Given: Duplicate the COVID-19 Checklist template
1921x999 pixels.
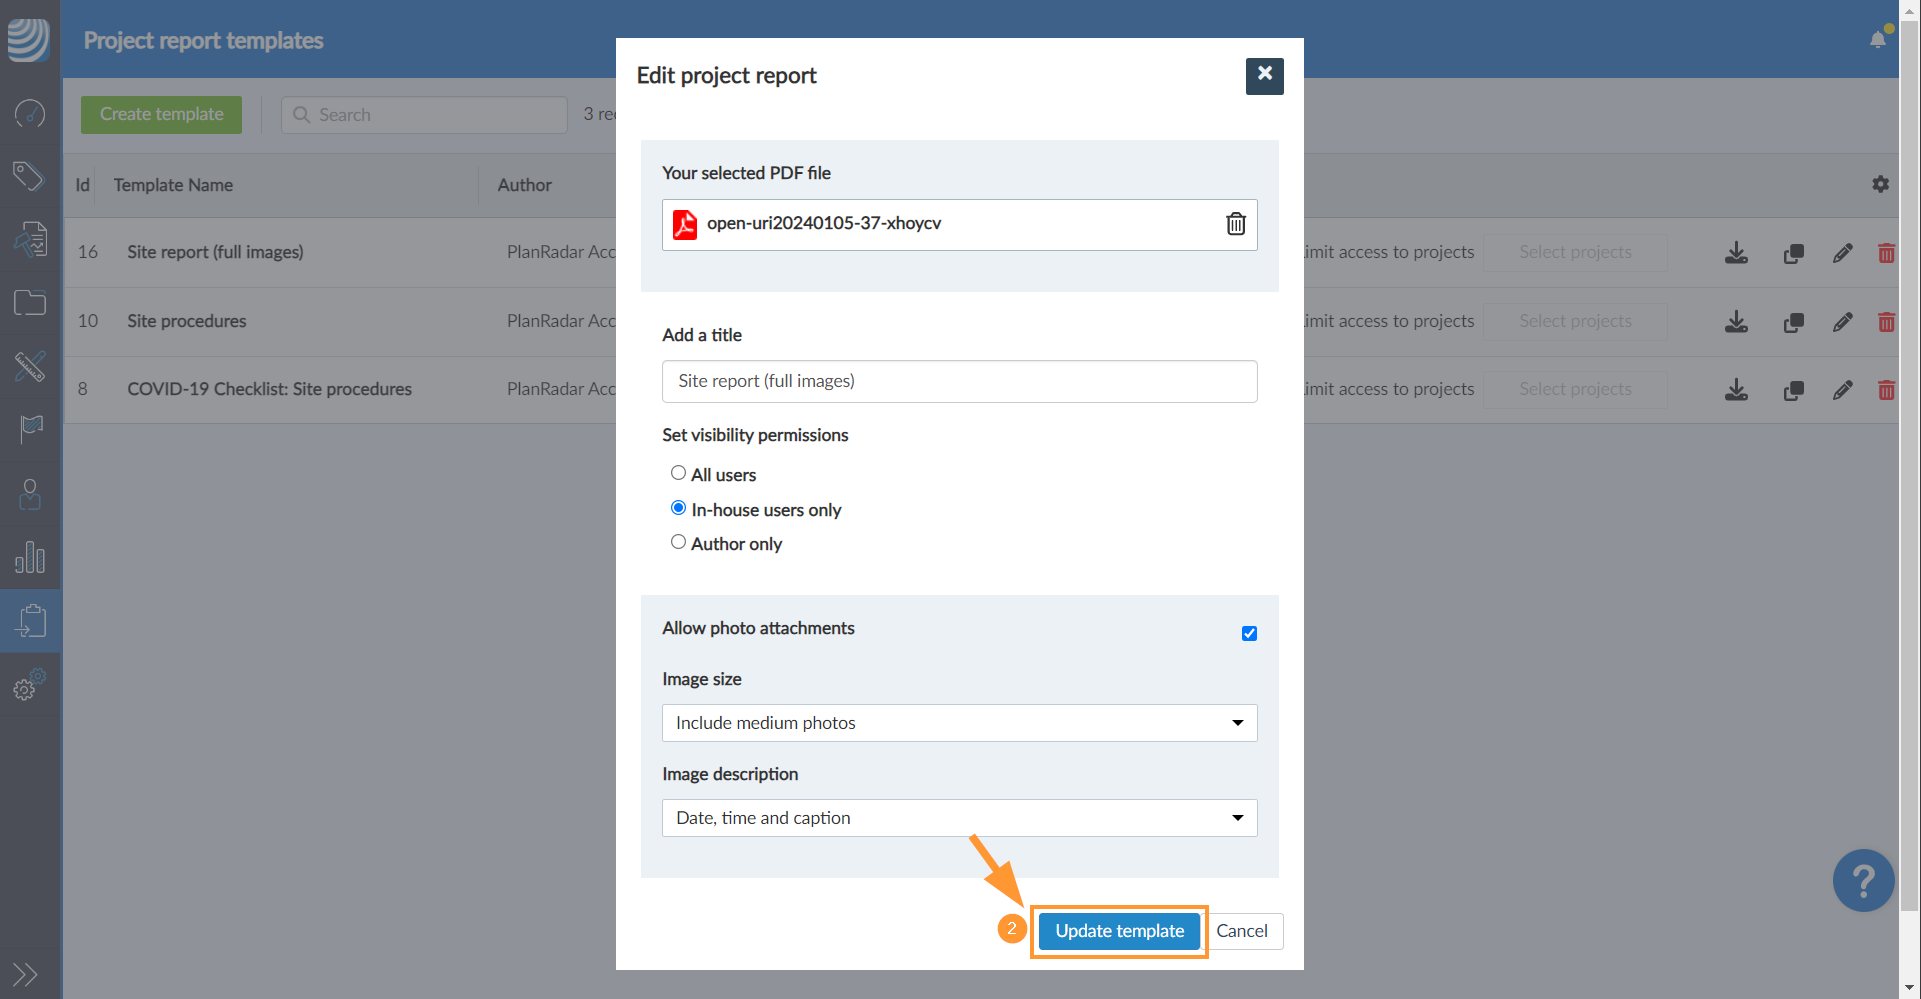Looking at the screenshot, I should click(x=1793, y=390).
